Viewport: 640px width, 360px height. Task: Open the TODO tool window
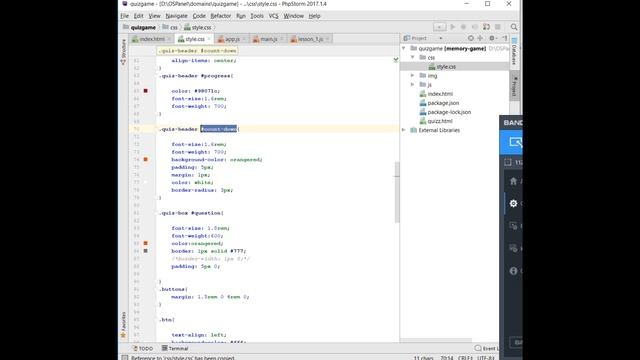[143, 349]
